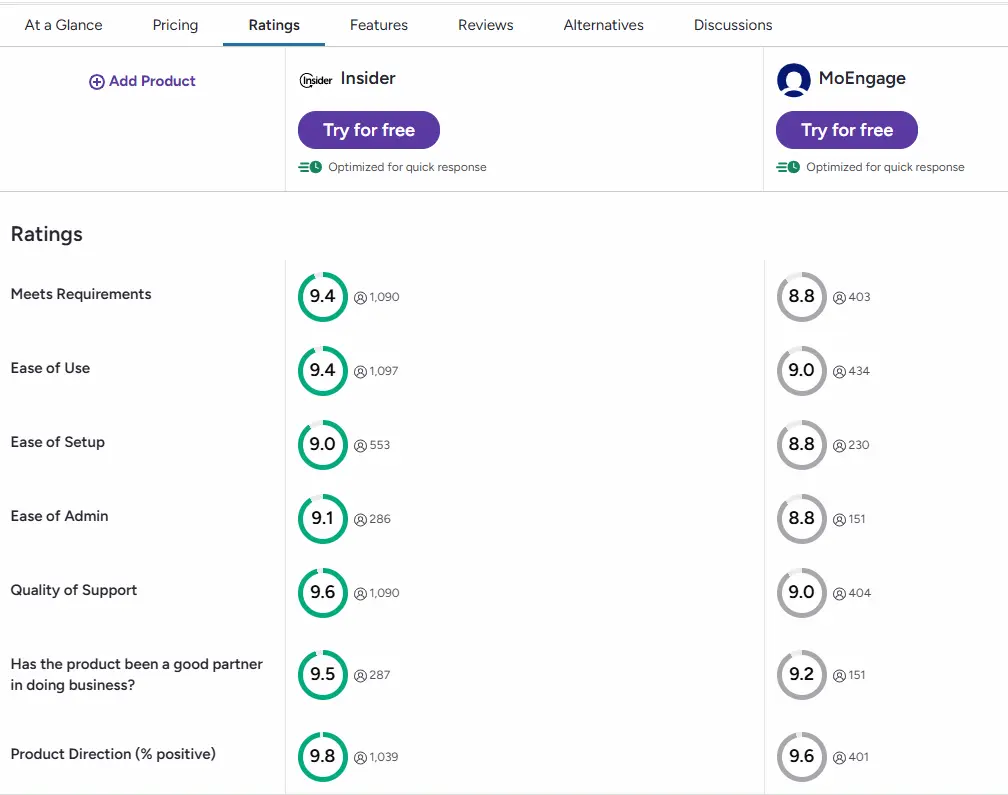Go to the Reviews tab
Image resolution: width=1008 pixels, height=795 pixels.
tap(486, 25)
